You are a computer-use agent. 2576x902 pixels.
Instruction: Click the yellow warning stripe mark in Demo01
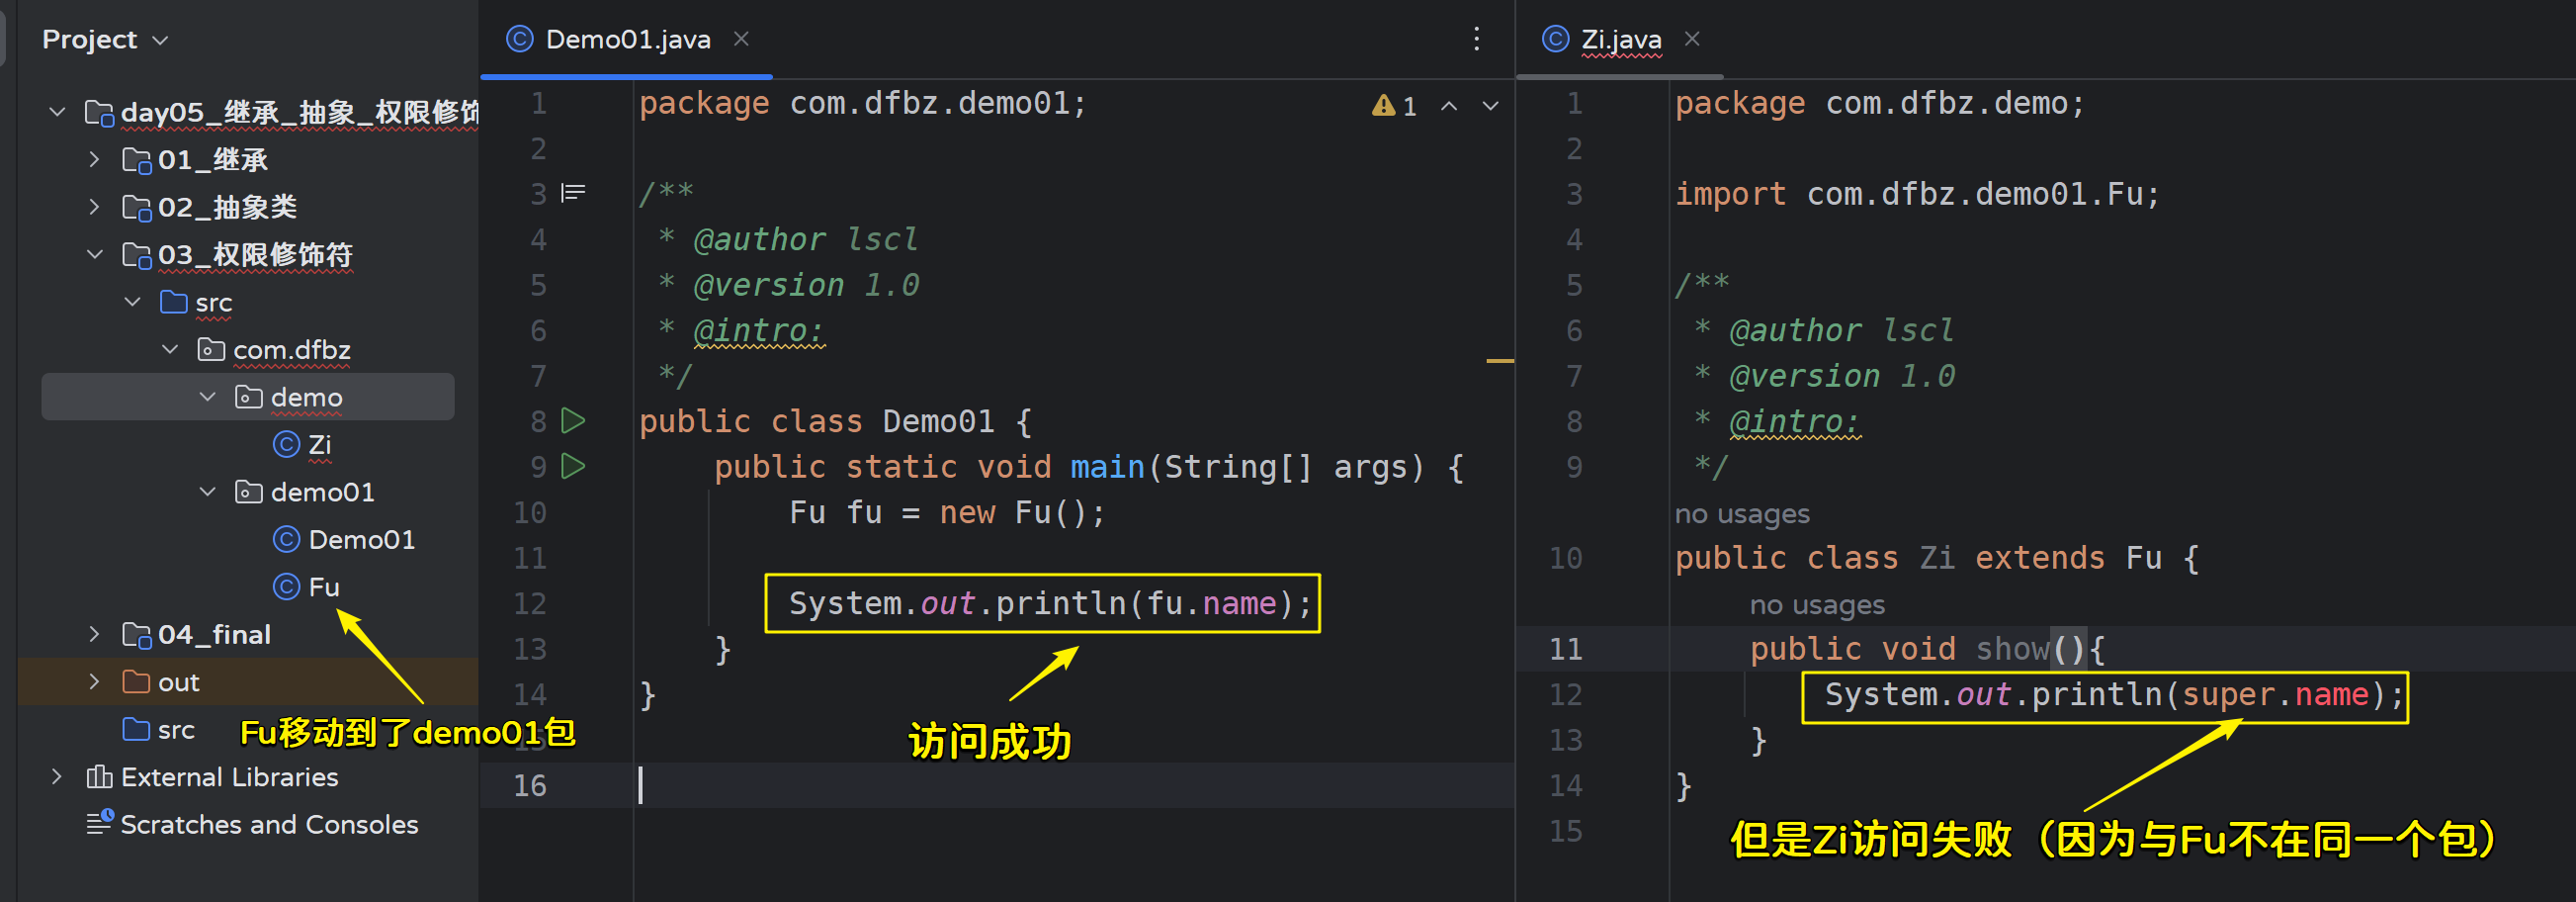pyautogui.click(x=1499, y=360)
